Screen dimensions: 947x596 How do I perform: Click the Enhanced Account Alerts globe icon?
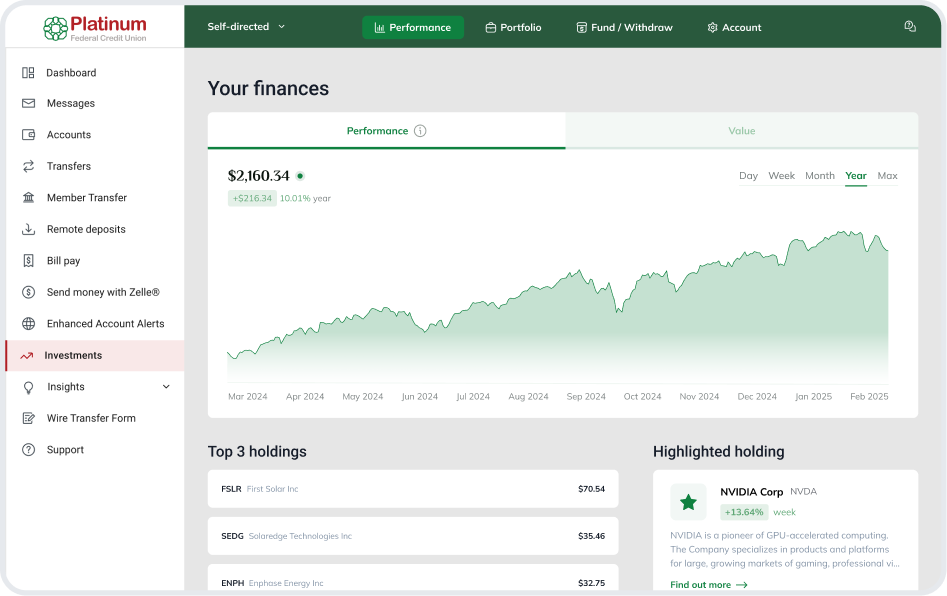click(28, 324)
